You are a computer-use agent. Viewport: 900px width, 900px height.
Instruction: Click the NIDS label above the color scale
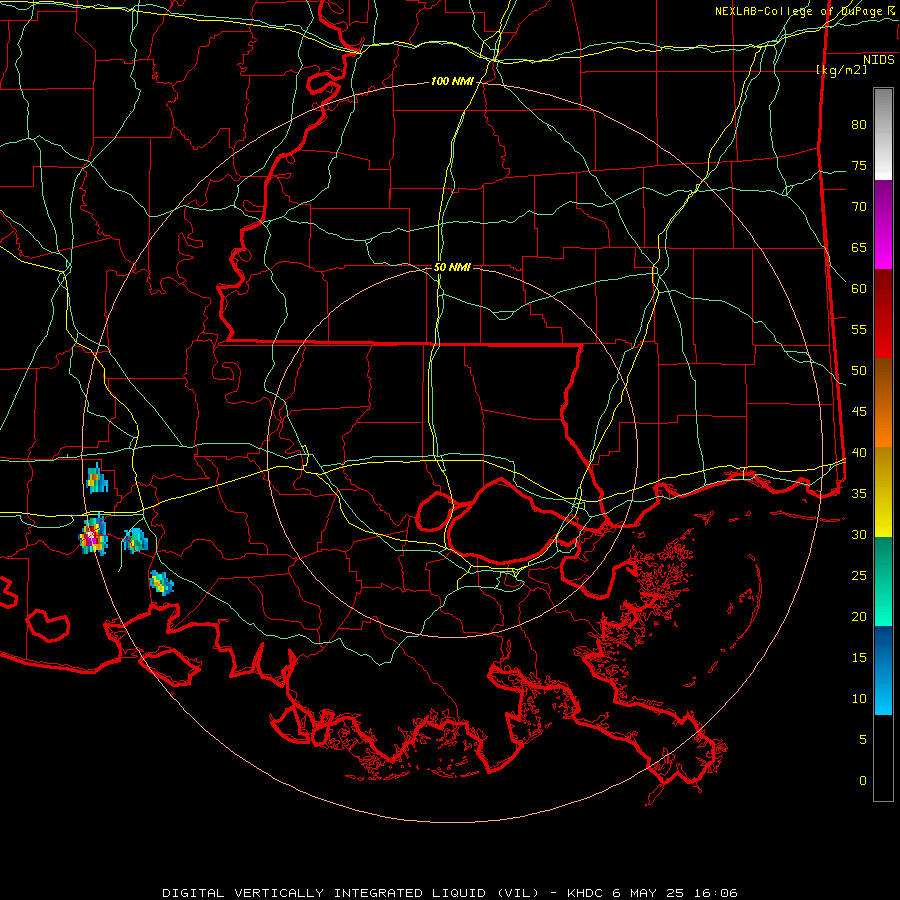pyautogui.click(x=878, y=59)
